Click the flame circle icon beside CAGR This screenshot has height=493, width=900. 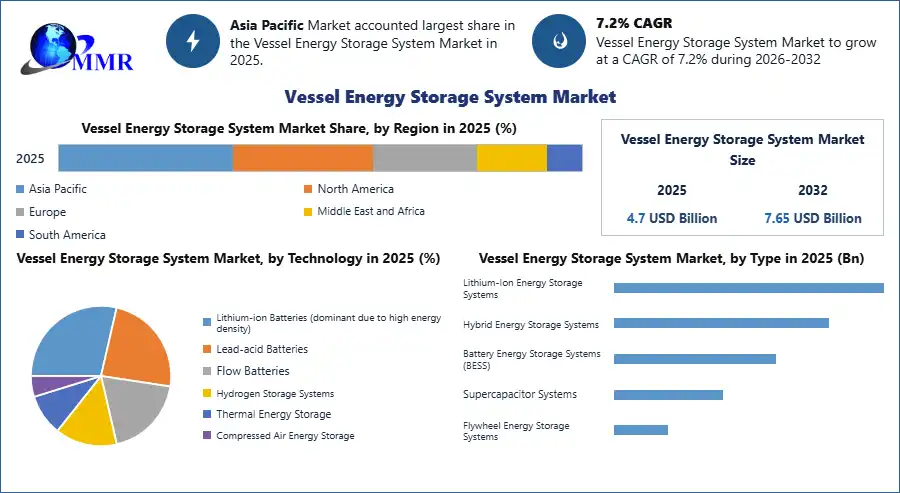(x=559, y=41)
